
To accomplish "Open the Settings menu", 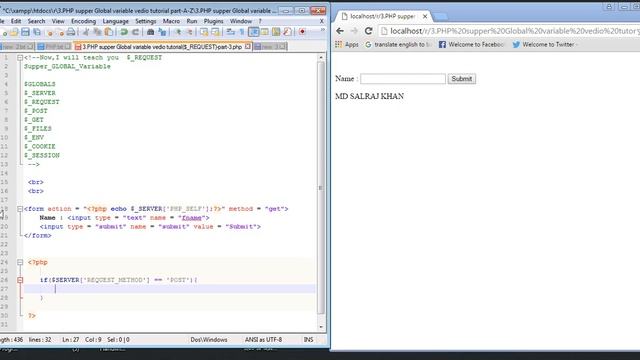I will click(145, 21).
